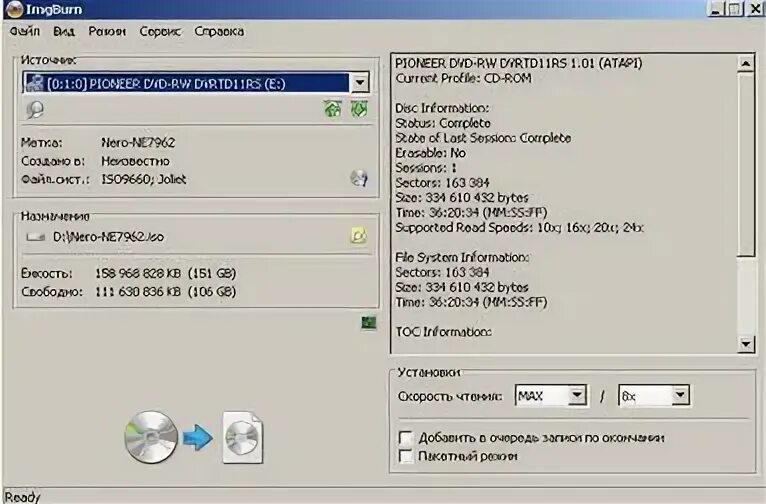Screen dimensions: 766x504
Task: Click the 'Status: Complete' line
Action: pos(443,123)
